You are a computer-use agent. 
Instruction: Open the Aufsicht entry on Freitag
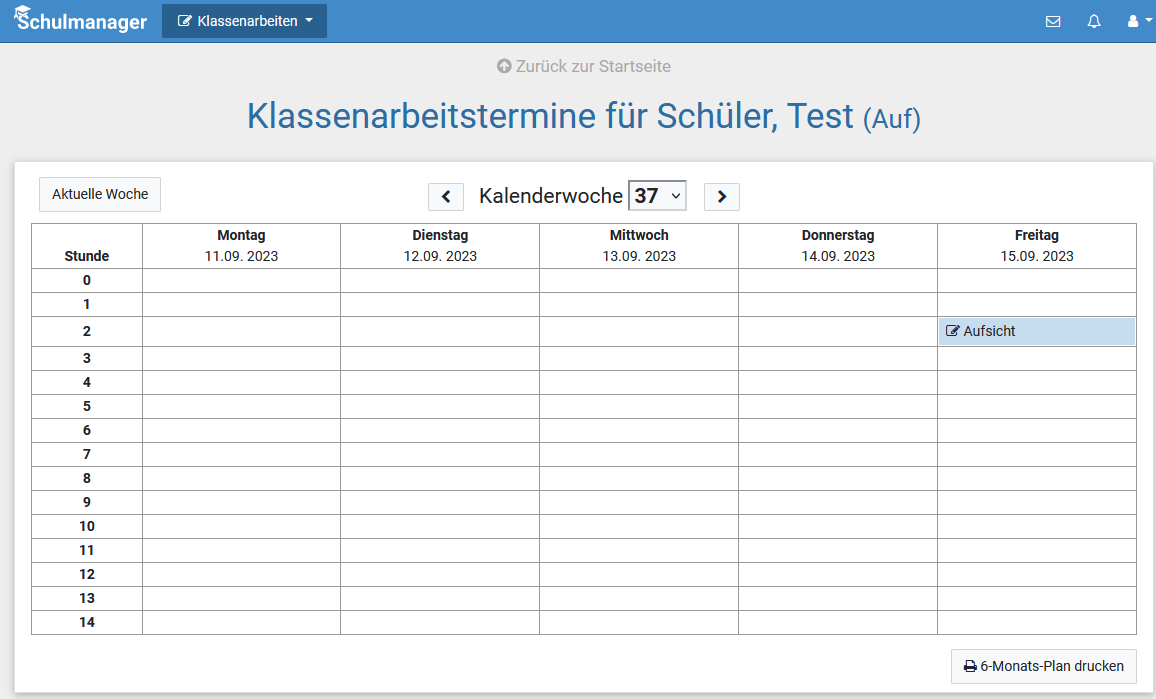pos(1036,331)
